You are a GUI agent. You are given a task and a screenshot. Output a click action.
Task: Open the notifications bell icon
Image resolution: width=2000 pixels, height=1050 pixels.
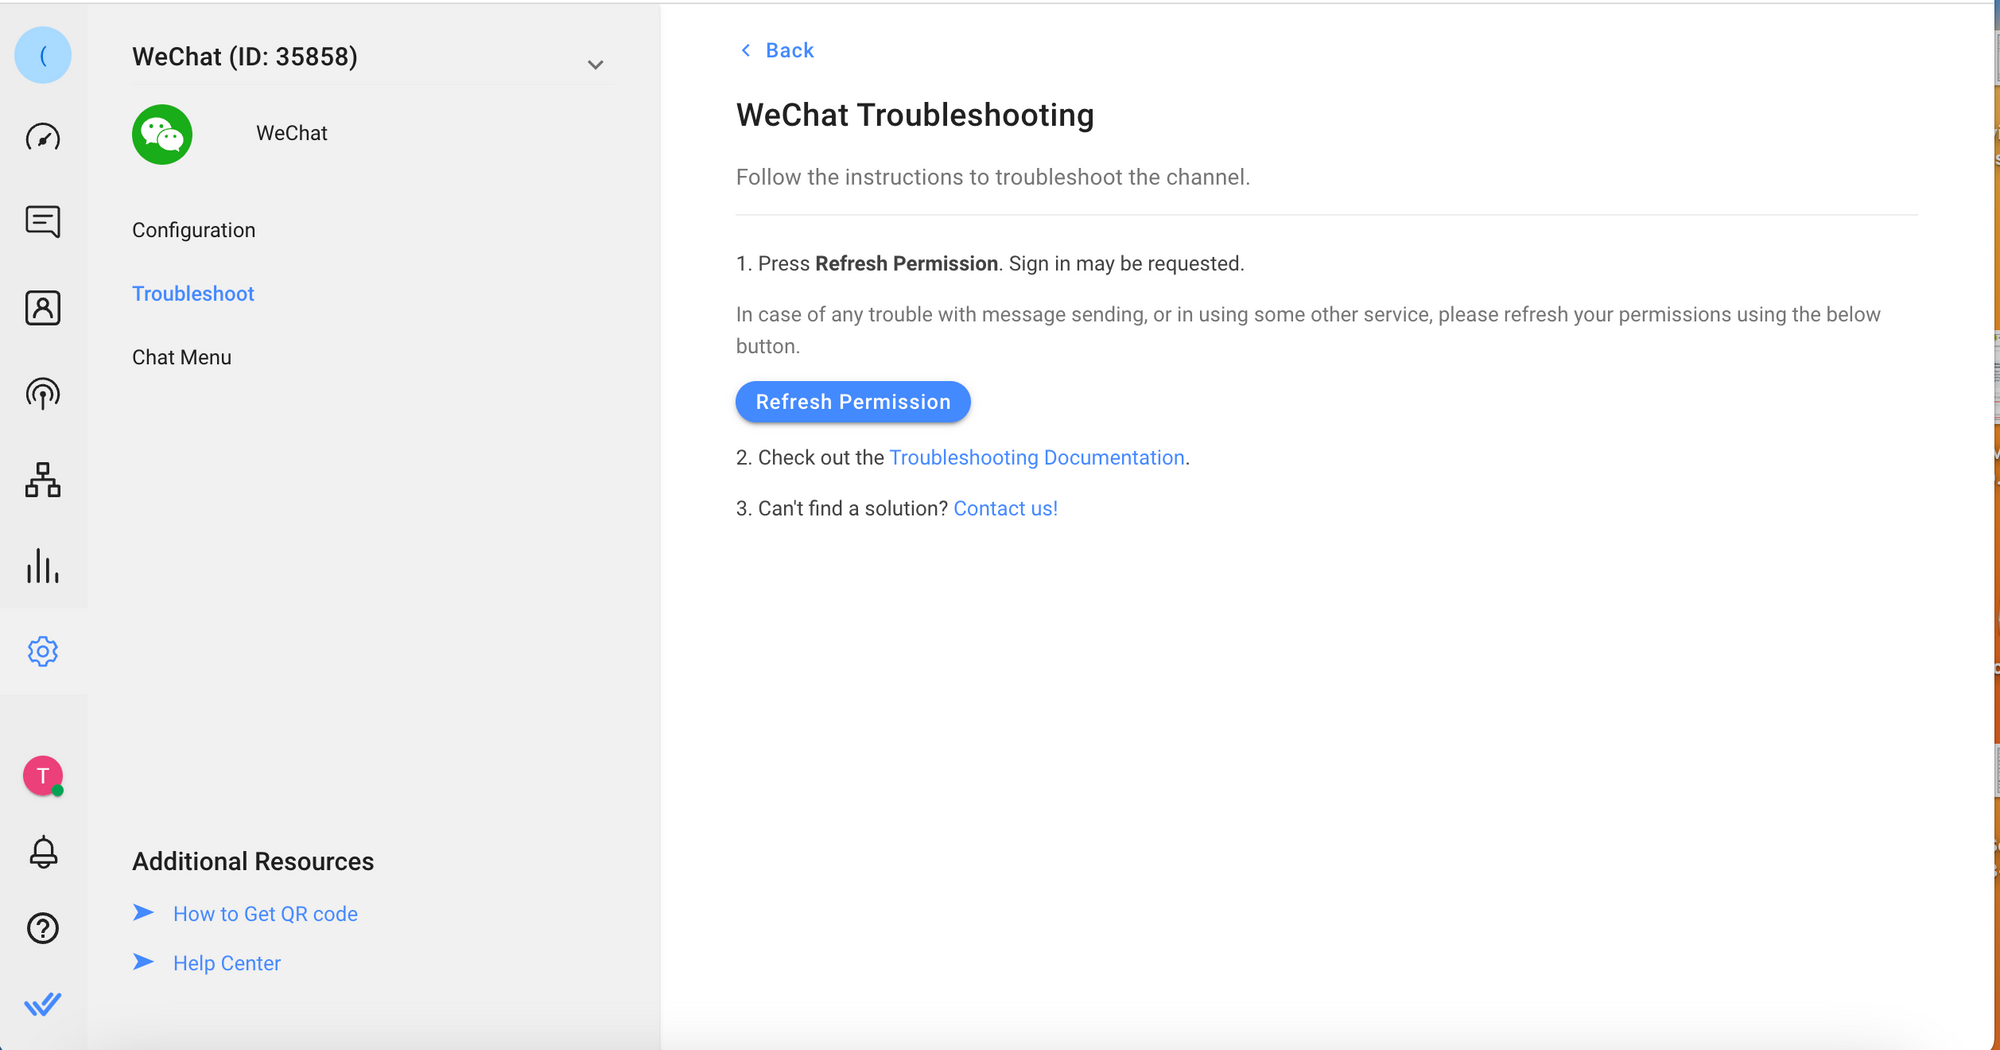click(x=43, y=852)
